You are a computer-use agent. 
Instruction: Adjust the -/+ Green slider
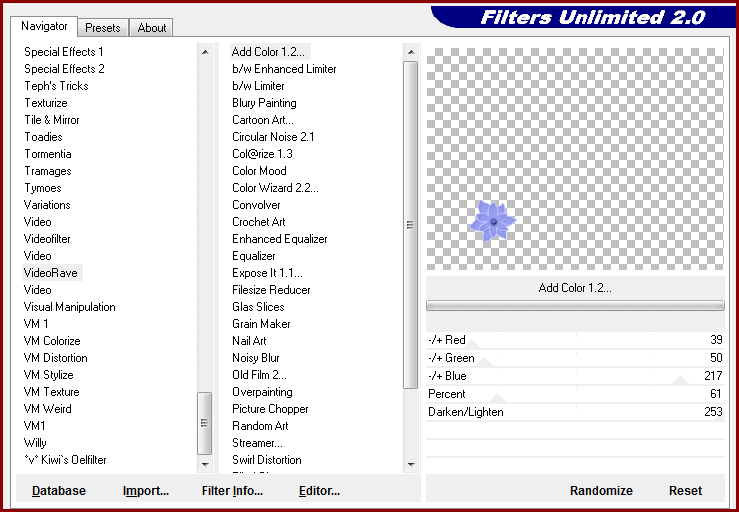pyautogui.click(x=575, y=358)
